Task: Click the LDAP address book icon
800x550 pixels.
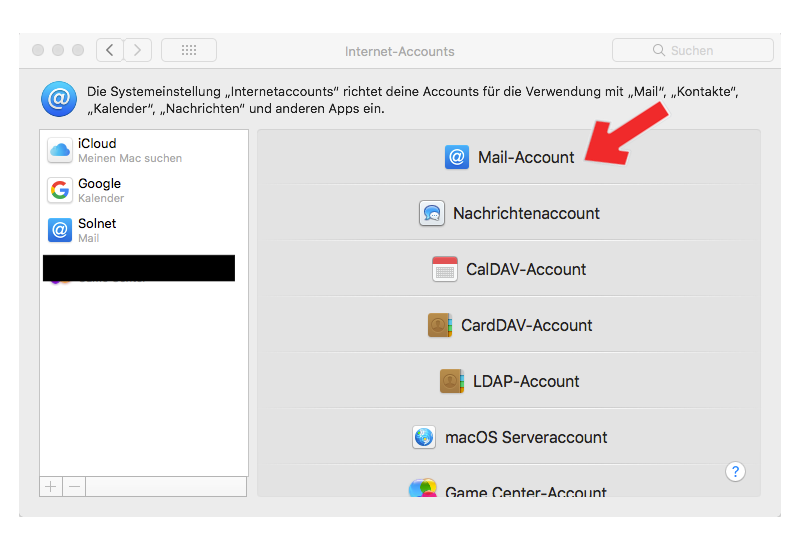Action: click(452, 381)
